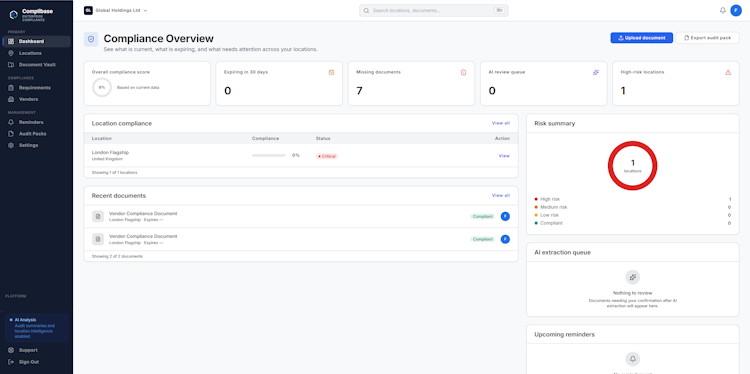This screenshot has height=374, width=750.
Task: Click the Audit Packs file icon
Action: click(11, 134)
